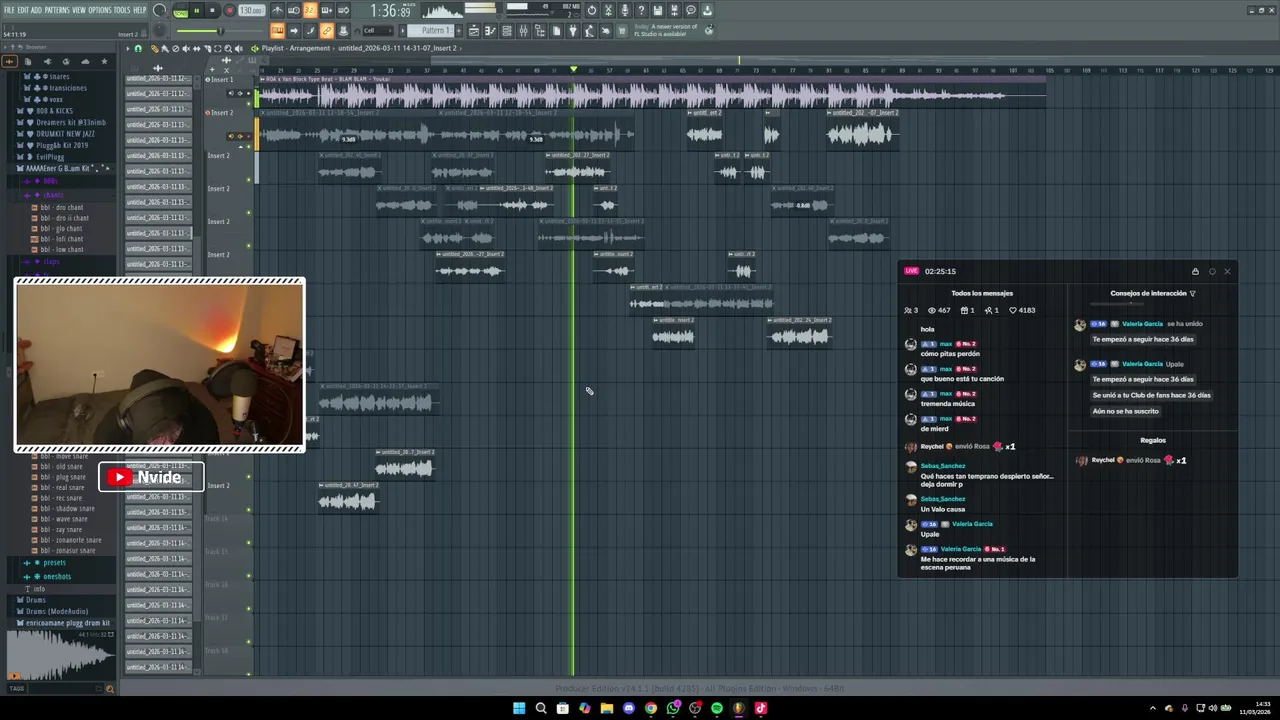Expand the claps subfolder

51,262
